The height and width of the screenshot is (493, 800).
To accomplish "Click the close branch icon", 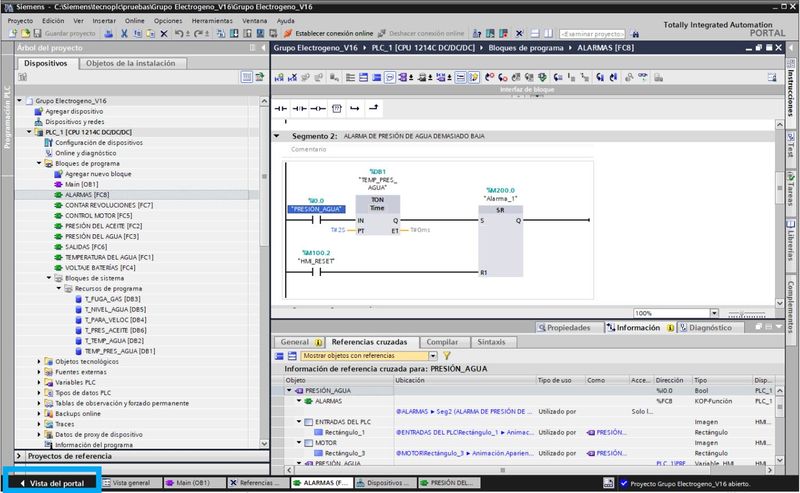I will coord(374,108).
